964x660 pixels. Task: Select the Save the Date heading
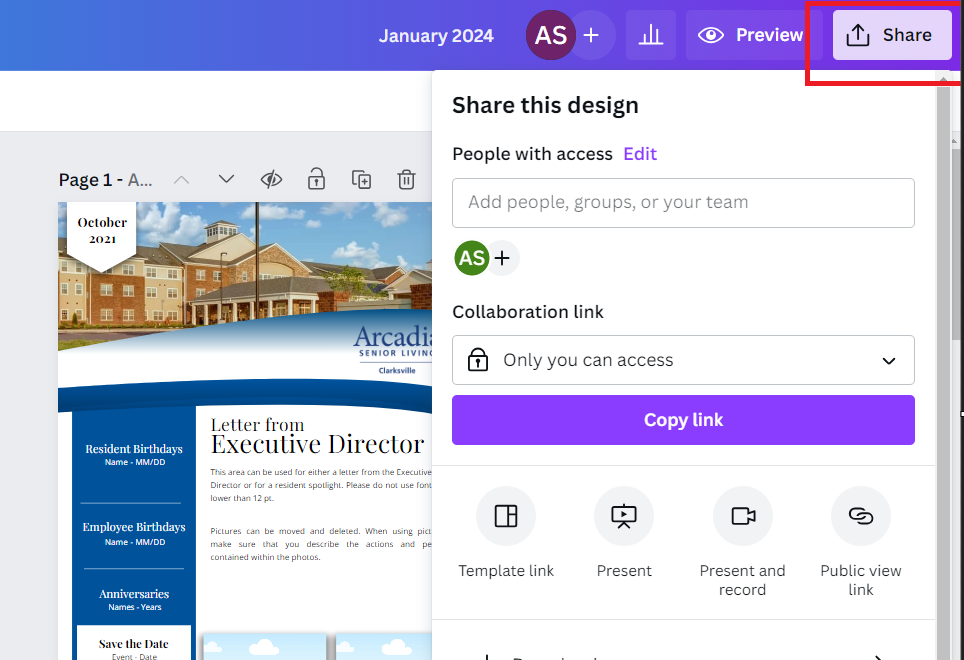coord(133,644)
